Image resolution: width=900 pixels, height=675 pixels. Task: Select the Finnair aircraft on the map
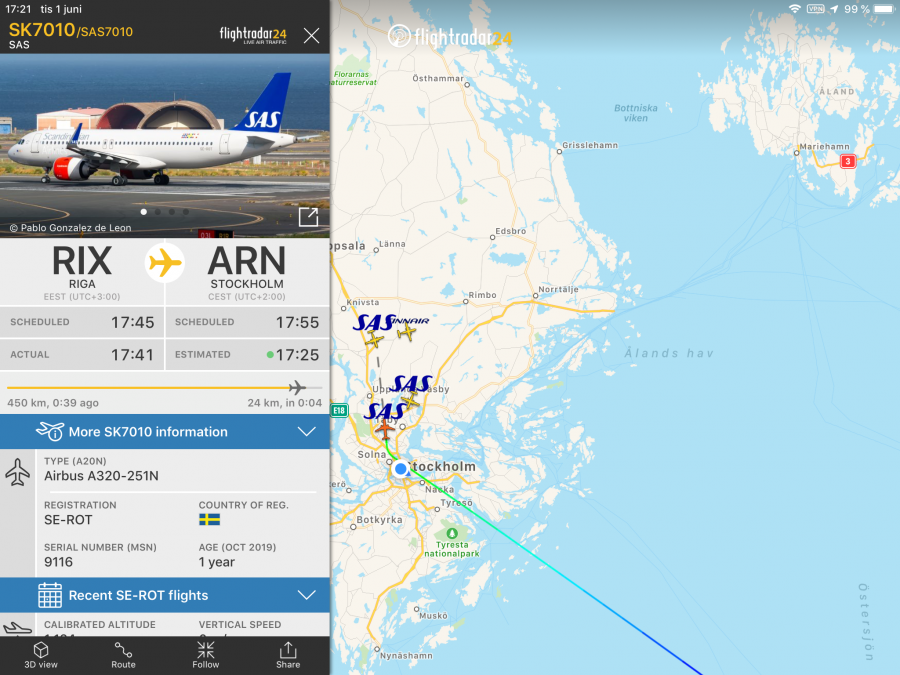click(406, 332)
